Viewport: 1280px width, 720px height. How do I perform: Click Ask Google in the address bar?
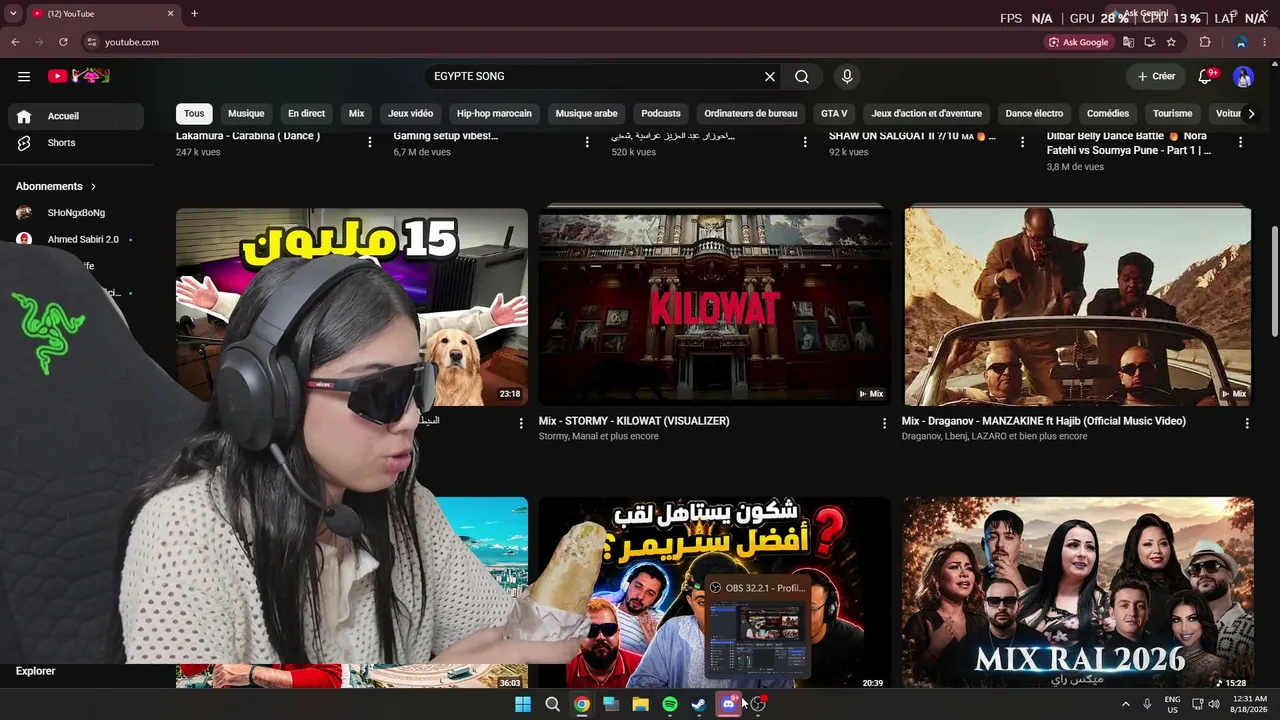click(1078, 42)
